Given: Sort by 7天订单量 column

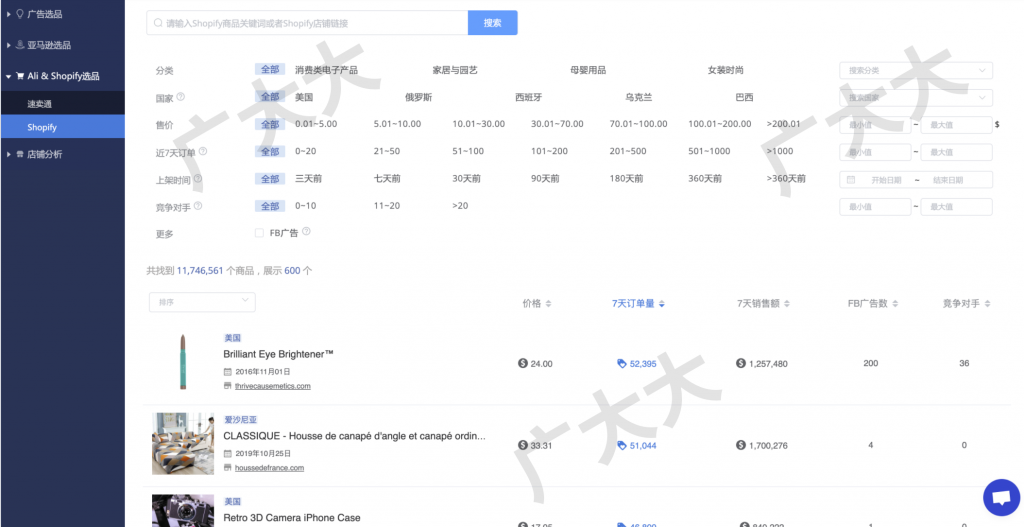Looking at the screenshot, I should (638, 304).
